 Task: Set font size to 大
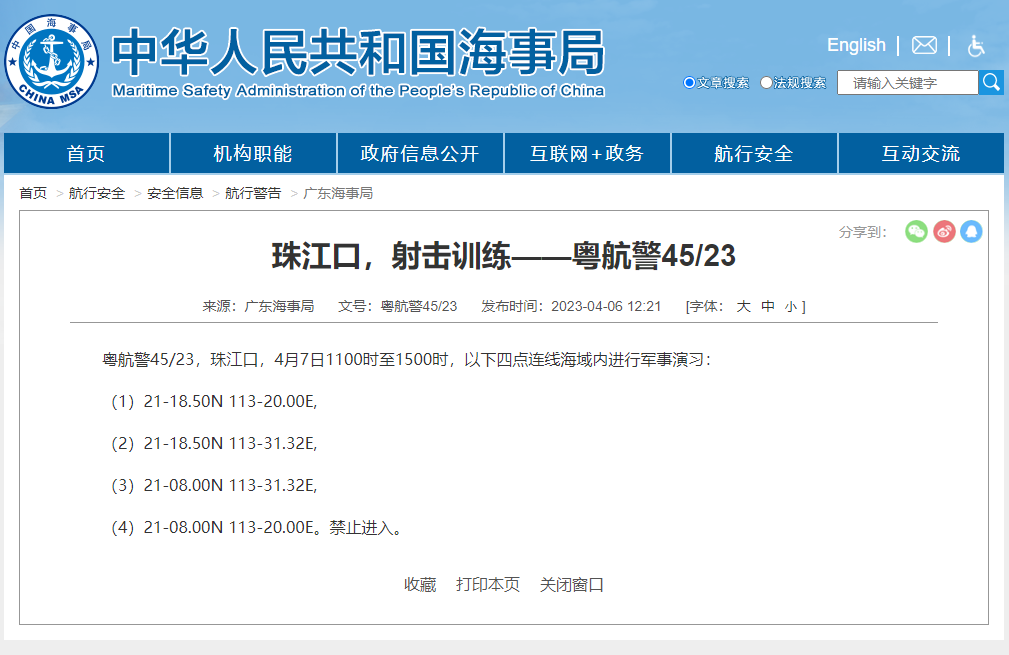pos(743,306)
